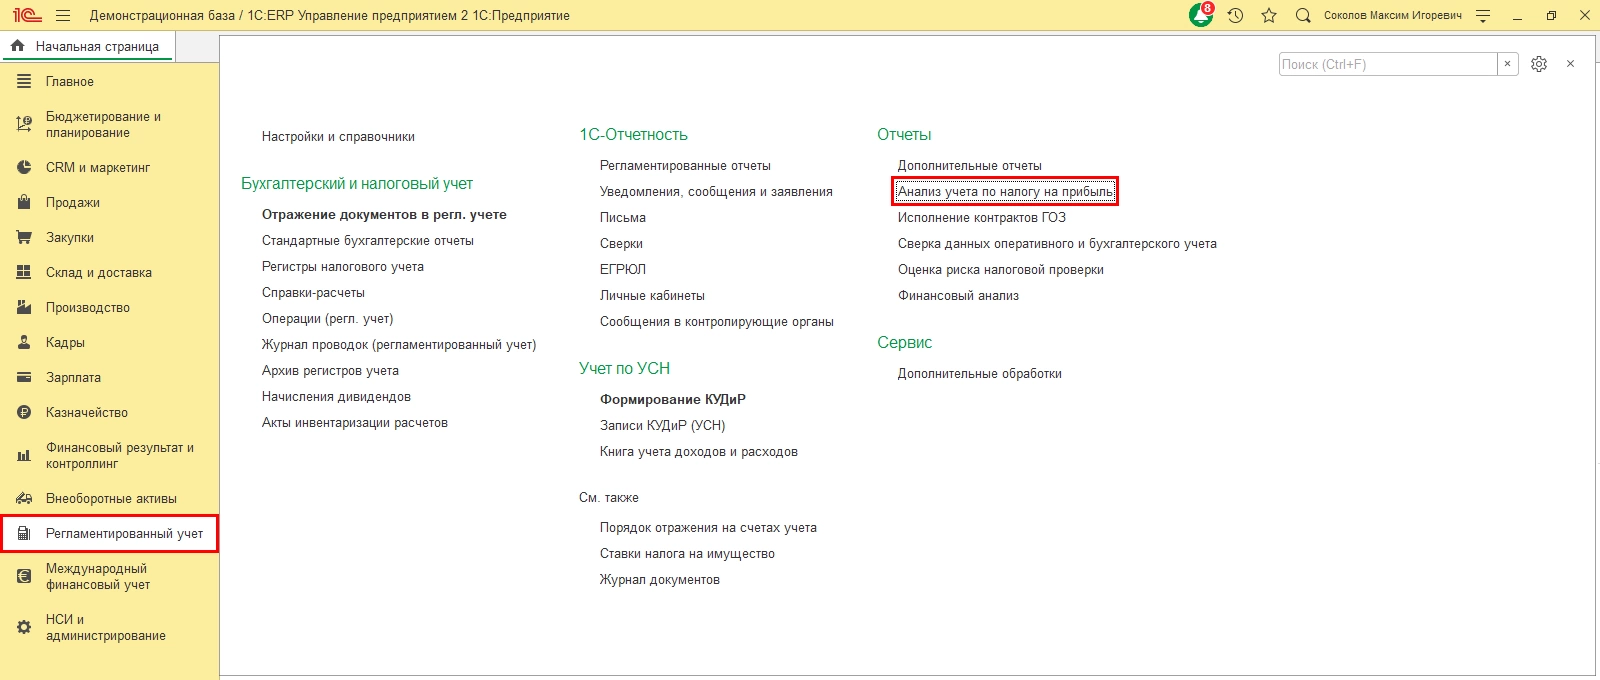The height and width of the screenshot is (680, 1600).
Task: Open Начисления дивидендов
Action: click(336, 396)
